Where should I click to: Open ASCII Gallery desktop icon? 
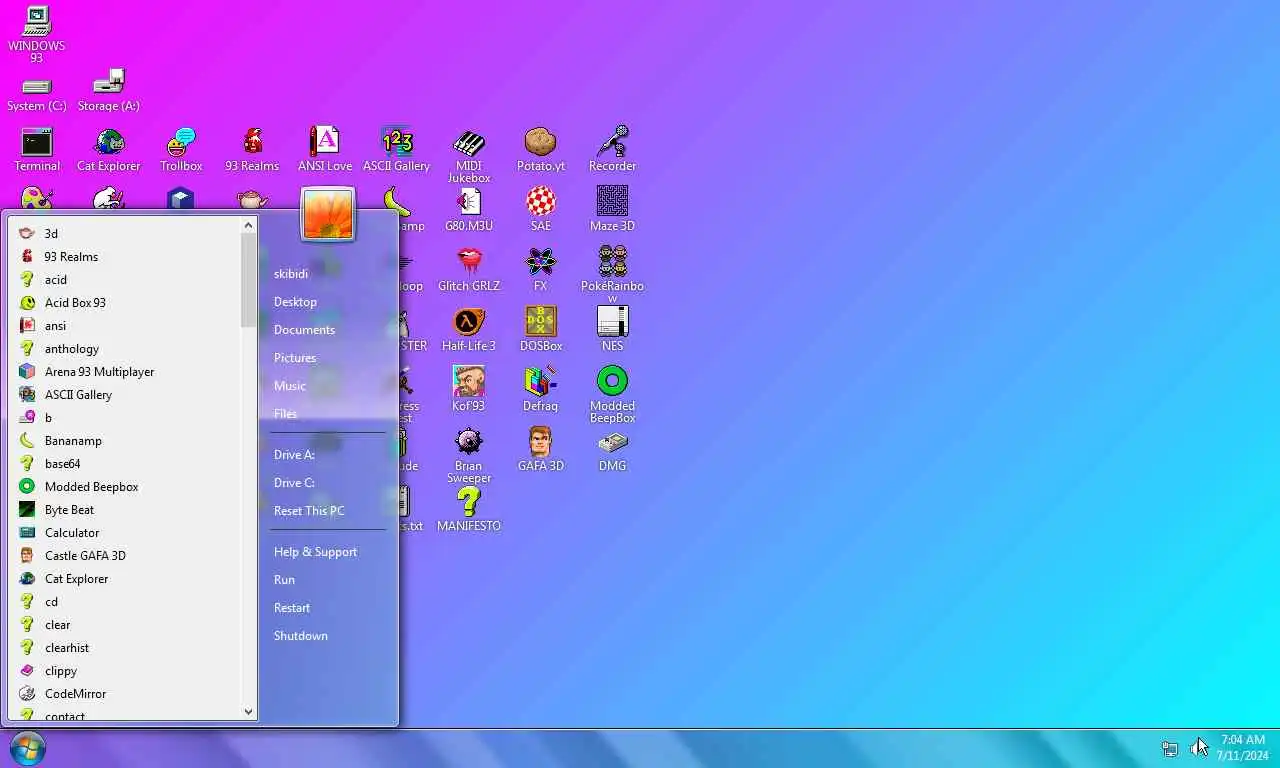(x=397, y=149)
